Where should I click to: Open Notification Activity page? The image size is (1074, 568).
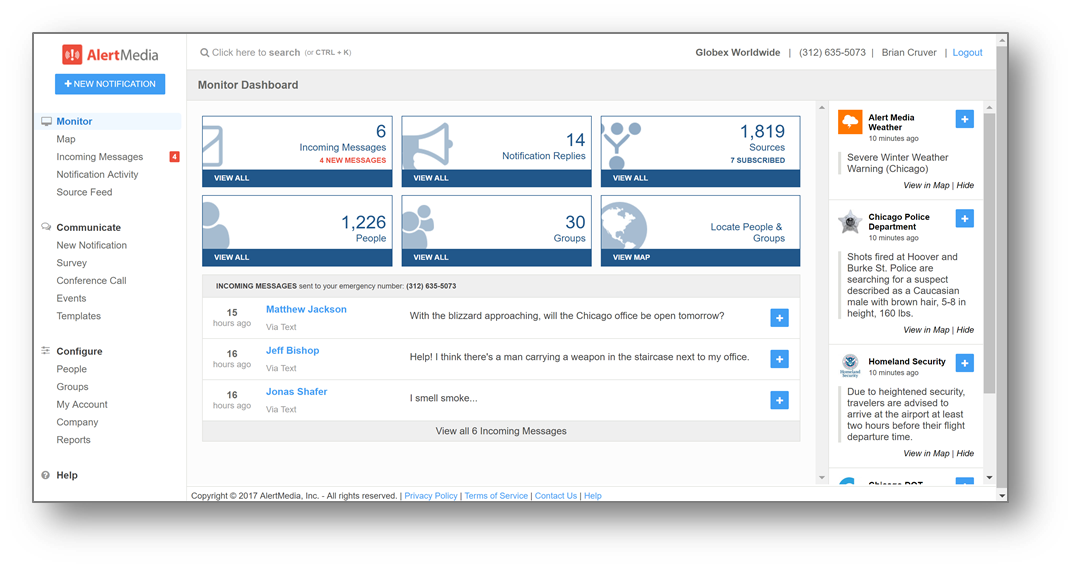pos(97,175)
